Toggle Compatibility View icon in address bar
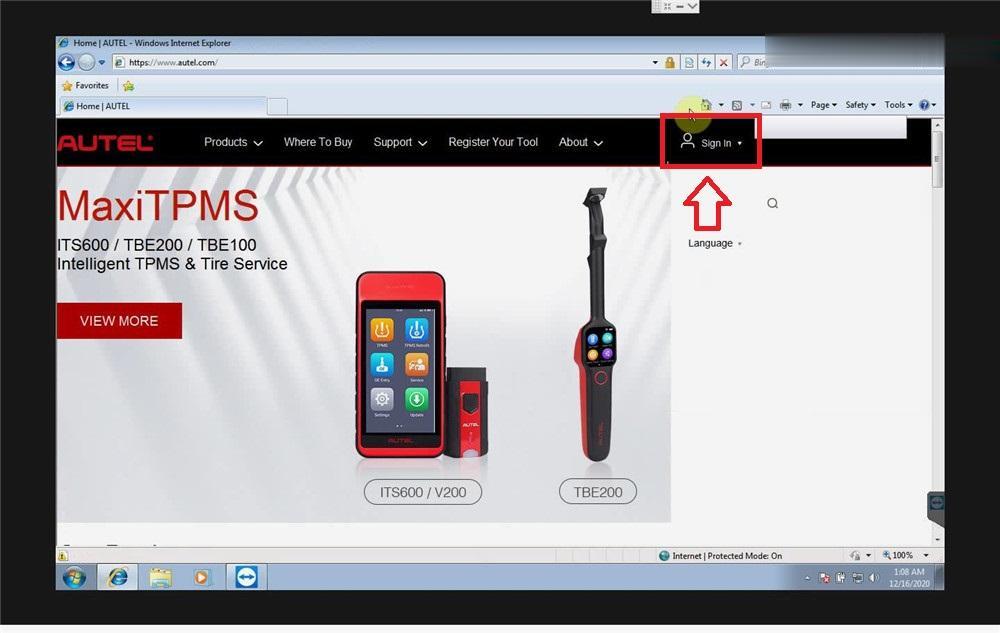Viewport: 1000px width, 633px height. pyautogui.click(x=689, y=62)
